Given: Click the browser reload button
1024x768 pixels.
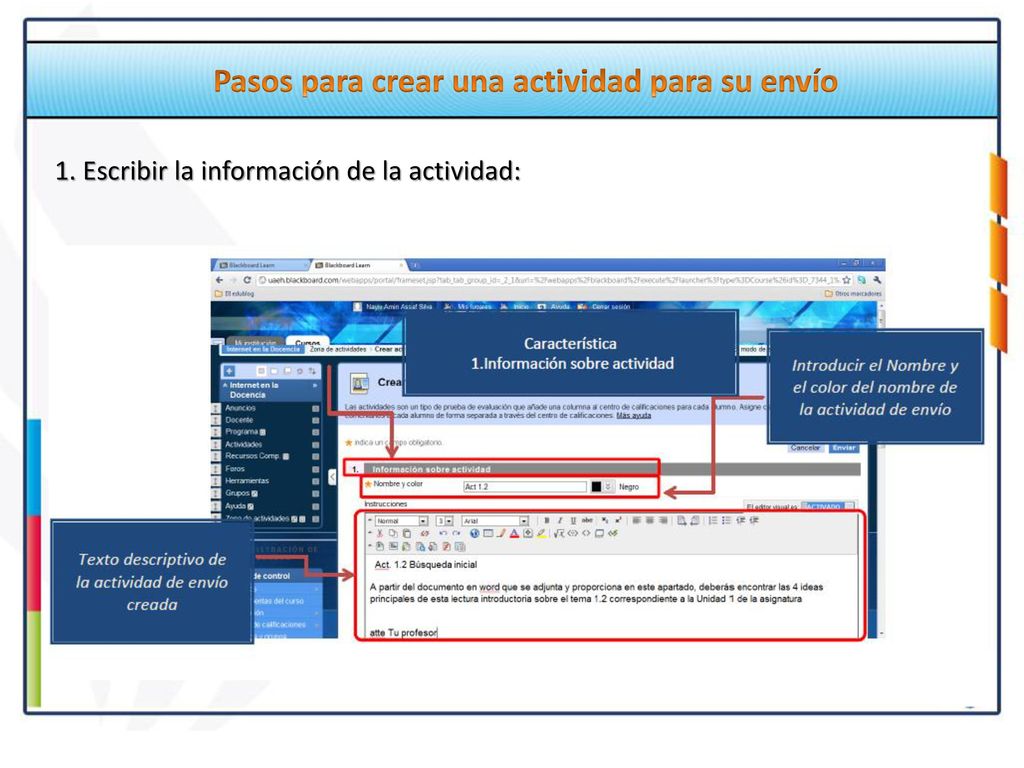Looking at the screenshot, I should pos(247,280).
